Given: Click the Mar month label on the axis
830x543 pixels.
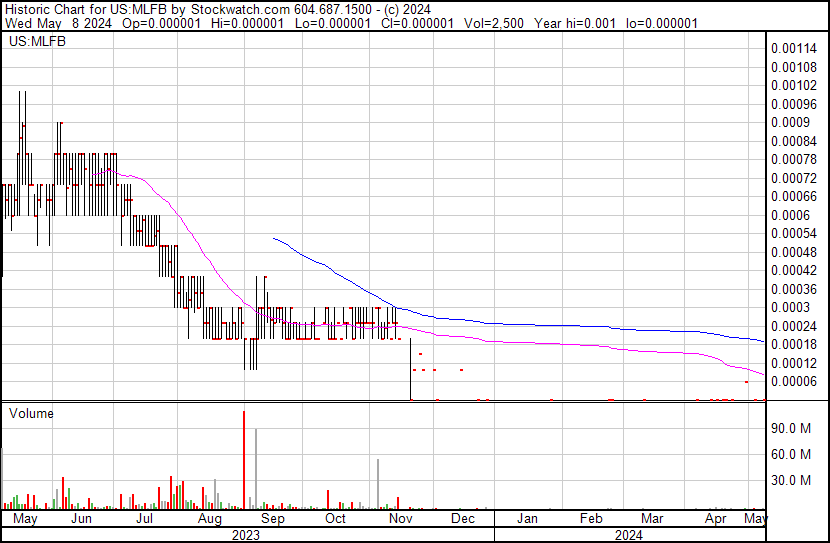Looking at the screenshot, I should tap(652, 518).
